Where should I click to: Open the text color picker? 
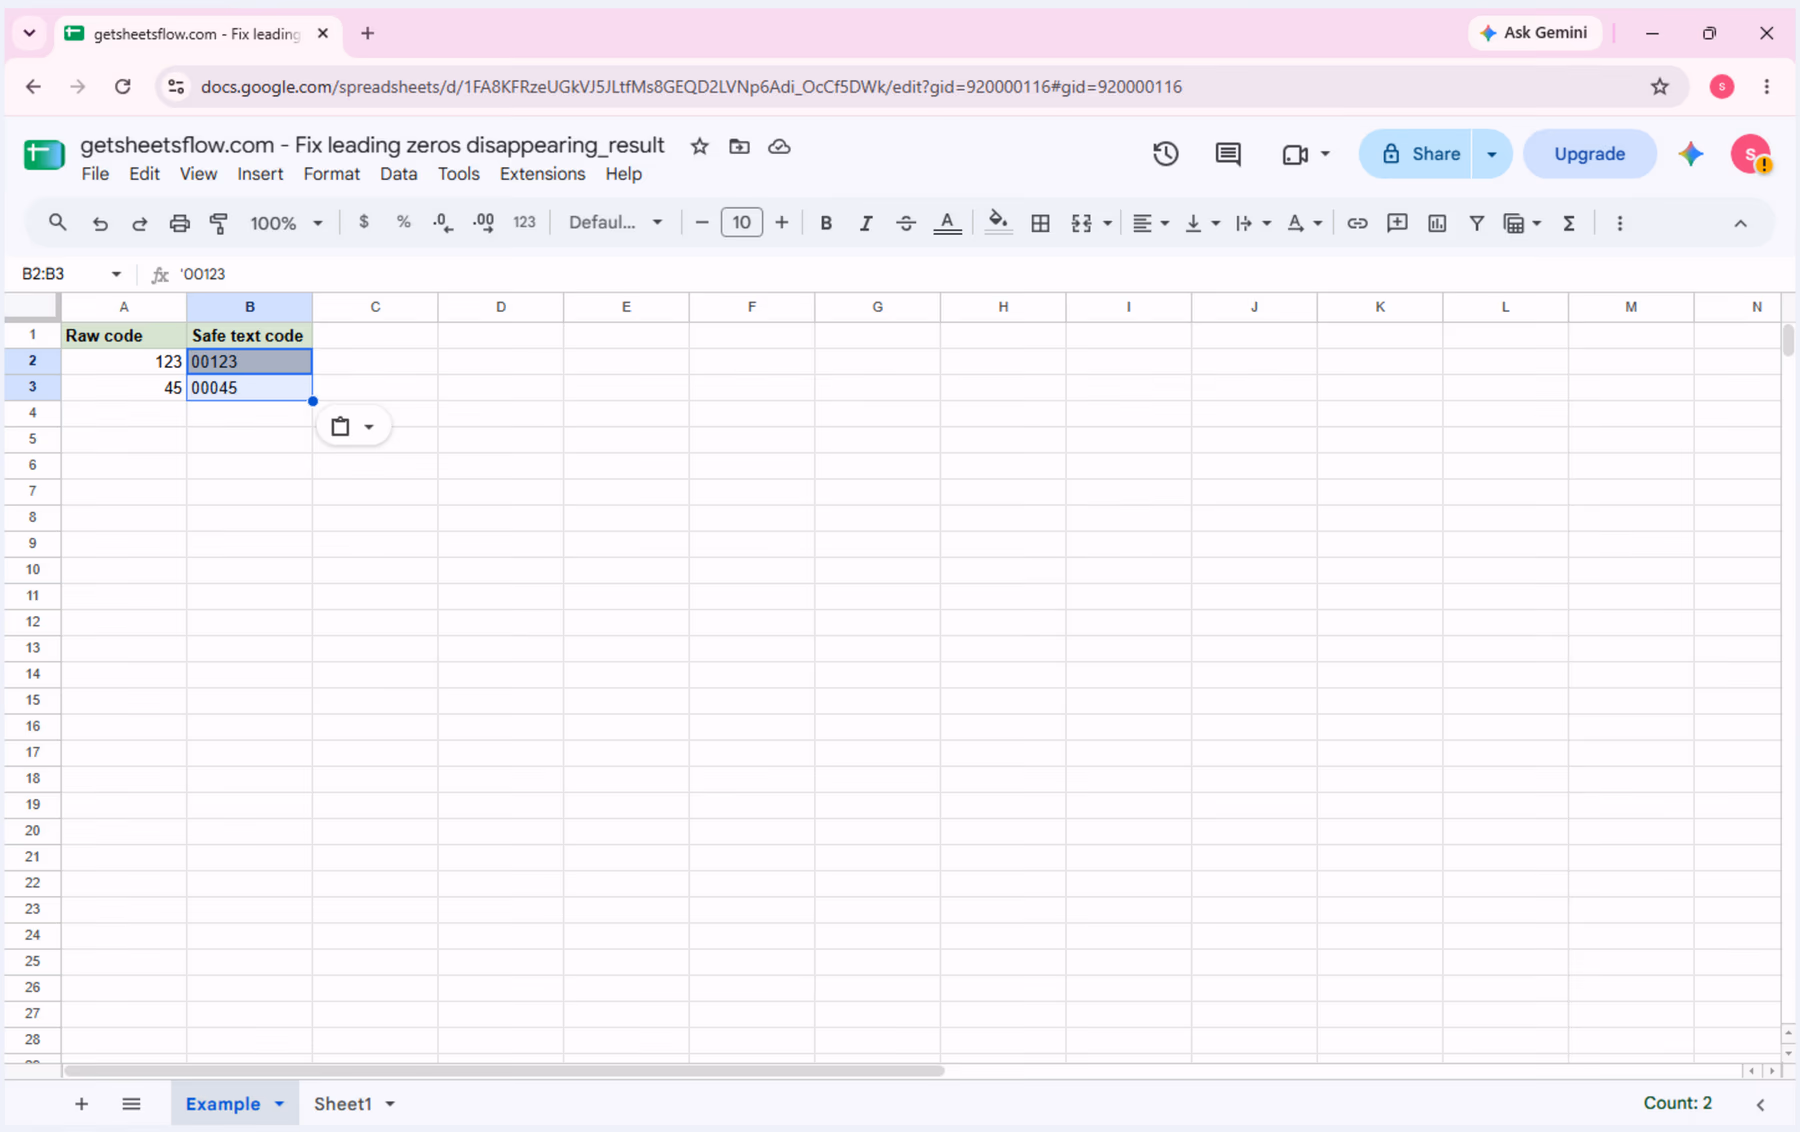[x=947, y=223]
